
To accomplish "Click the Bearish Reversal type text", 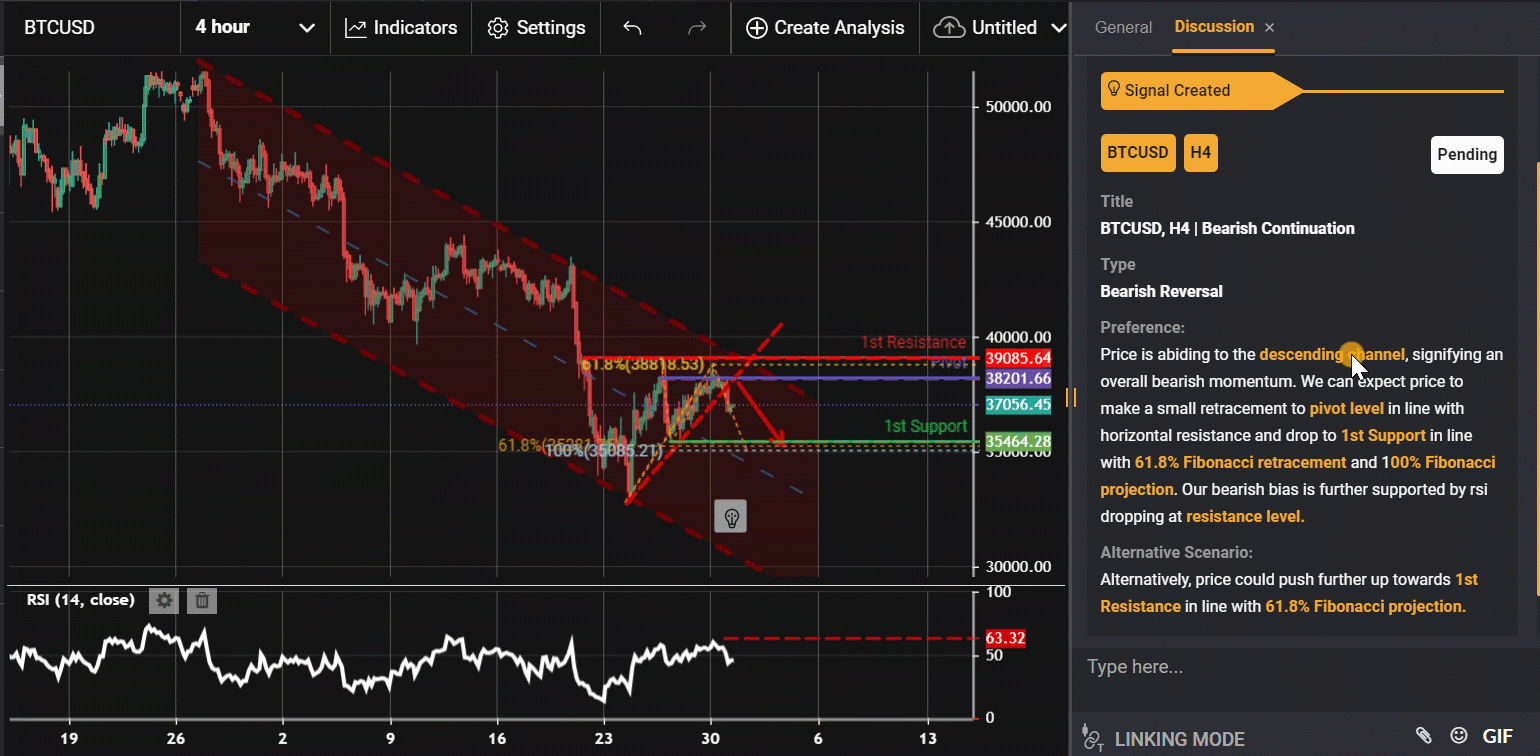I will [1161, 291].
